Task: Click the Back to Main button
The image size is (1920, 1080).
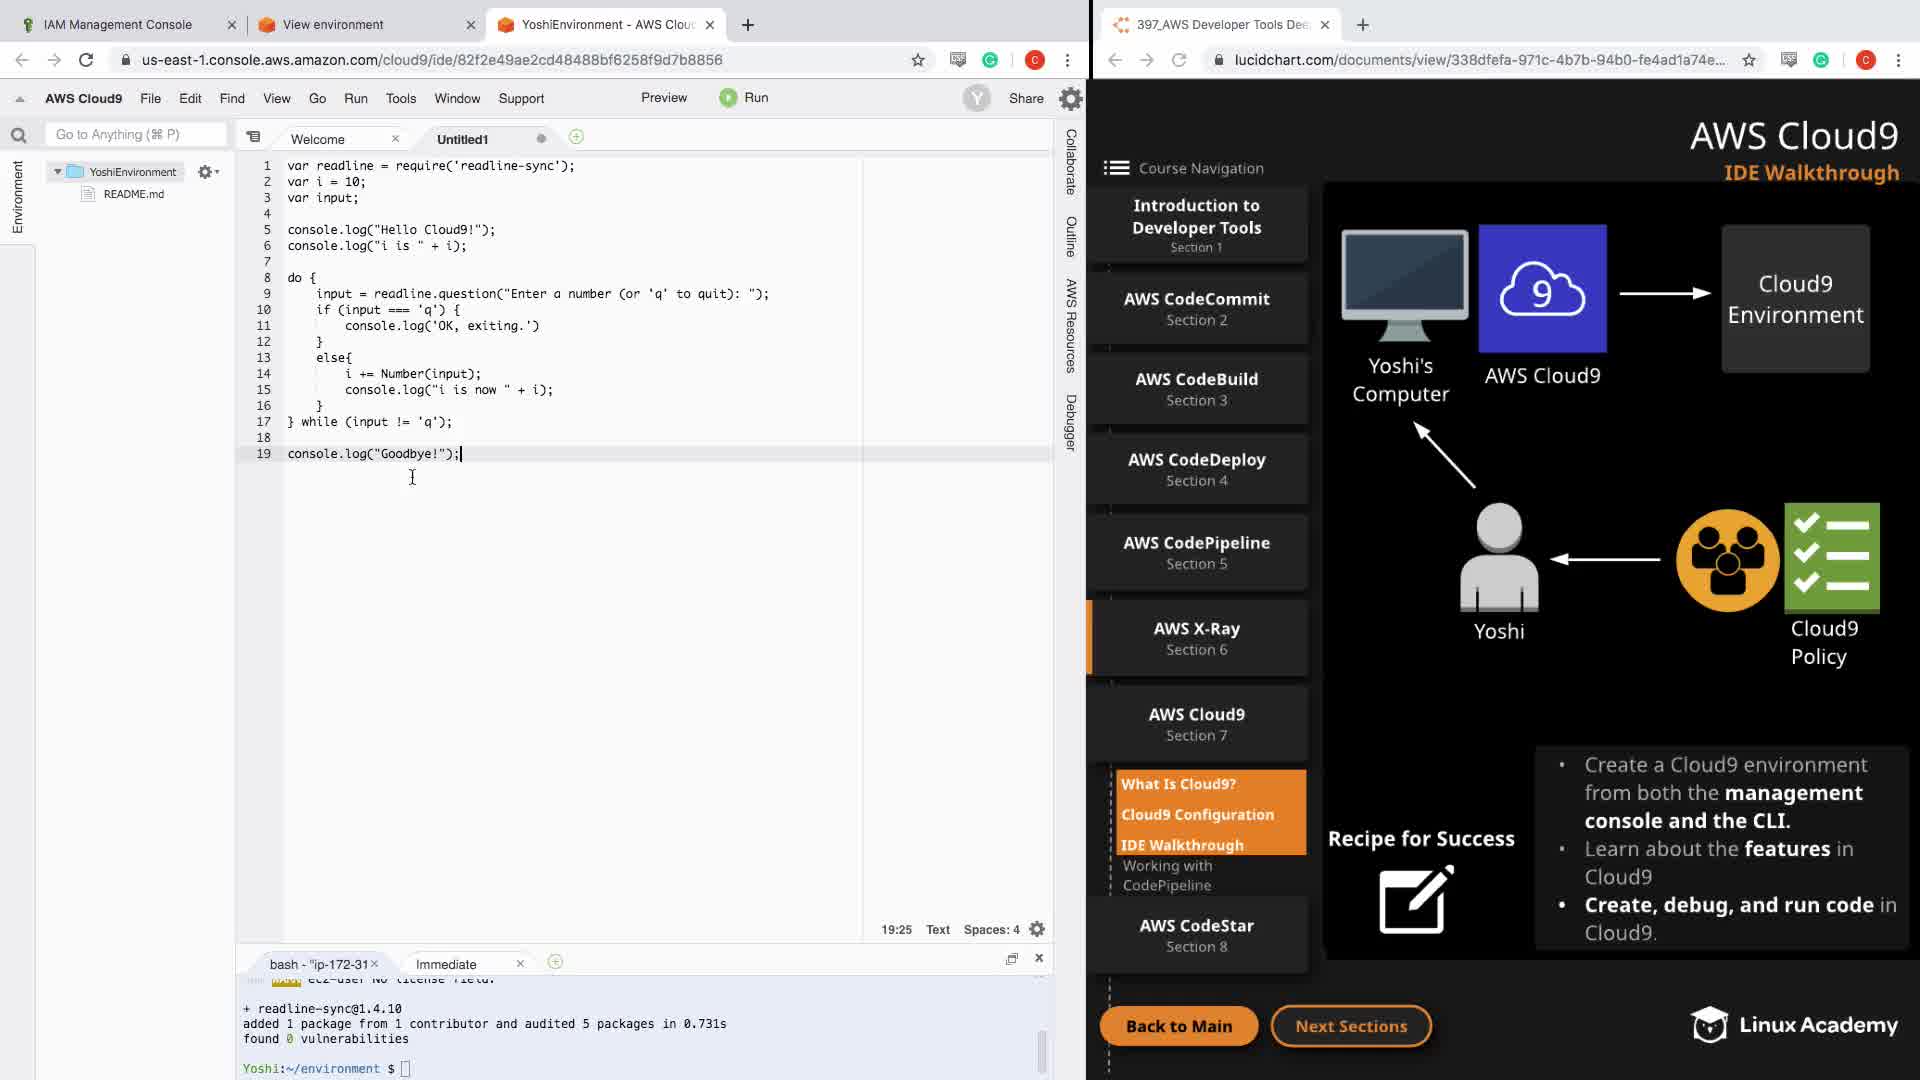Action: 1178,1026
